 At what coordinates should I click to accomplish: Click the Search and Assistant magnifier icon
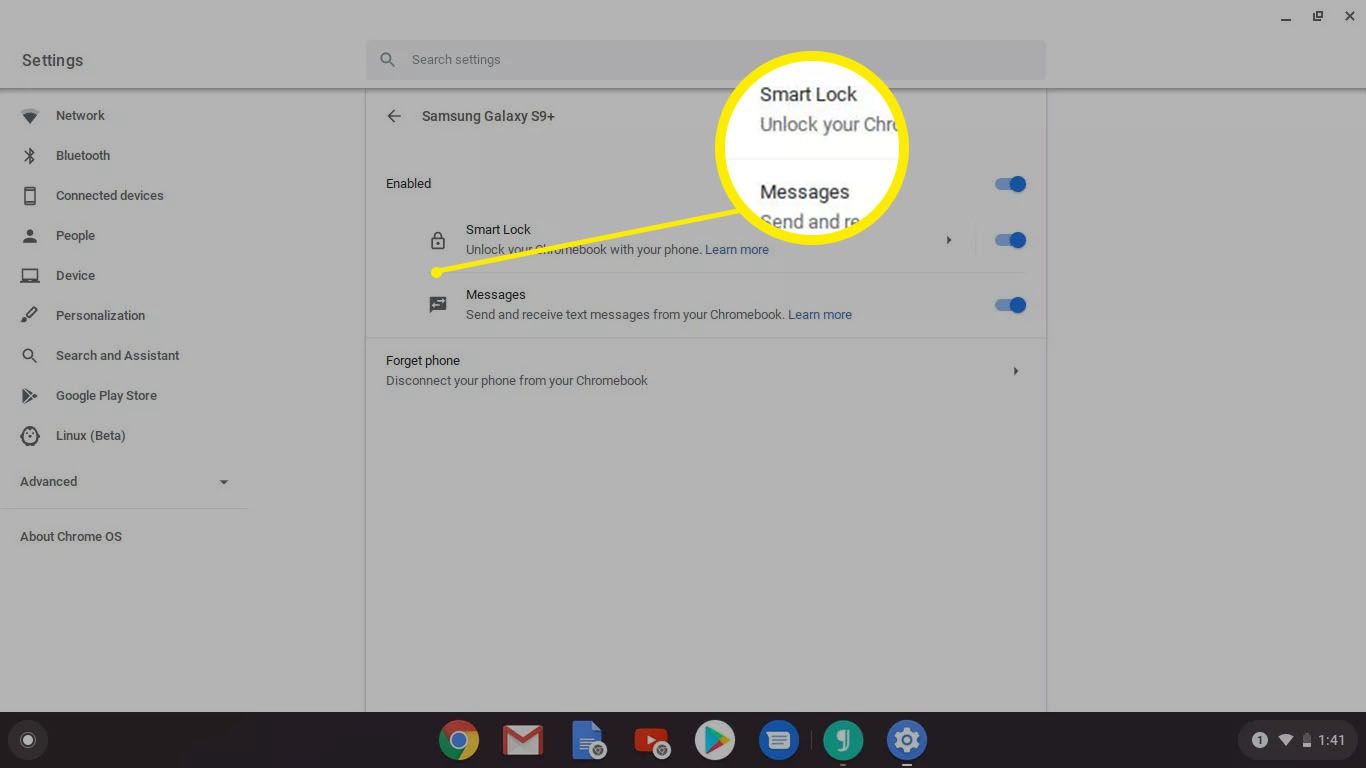click(x=30, y=356)
